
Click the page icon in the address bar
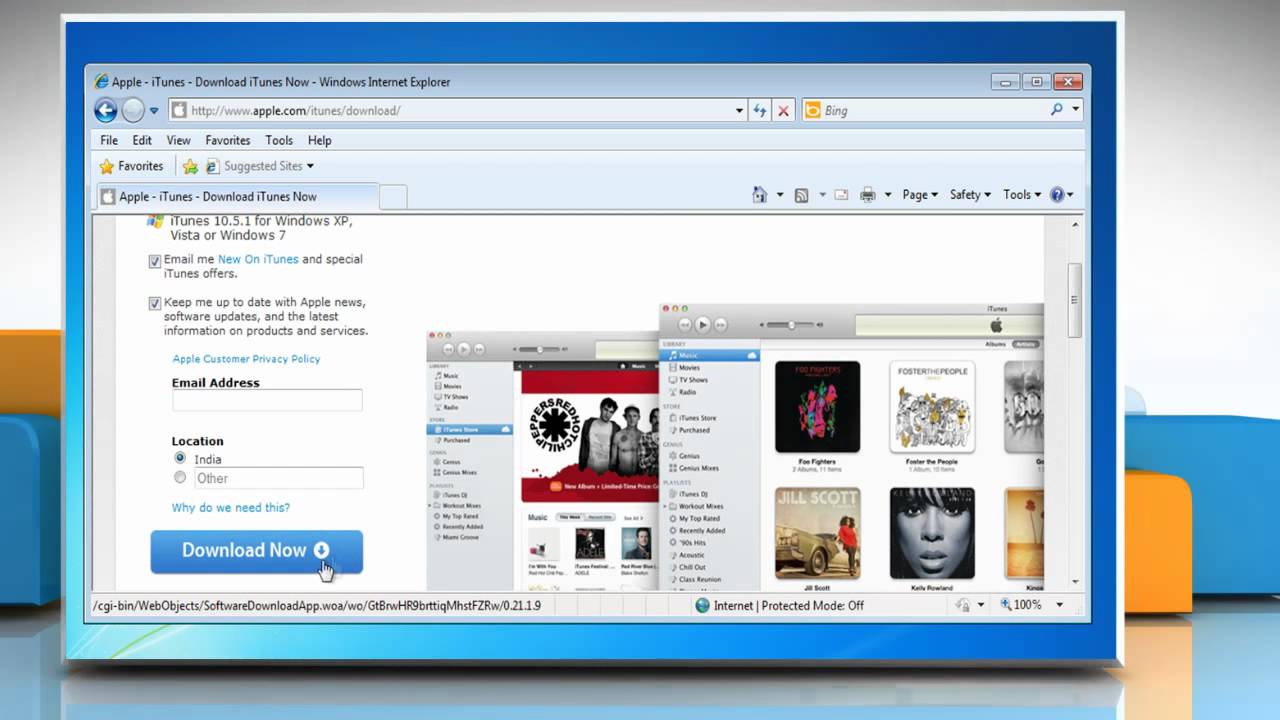click(x=179, y=111)
